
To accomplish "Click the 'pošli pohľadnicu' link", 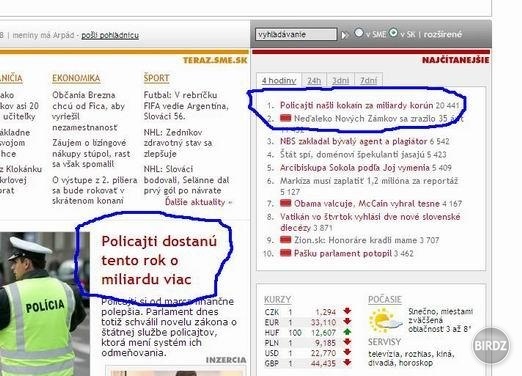I will coord(110,35).
